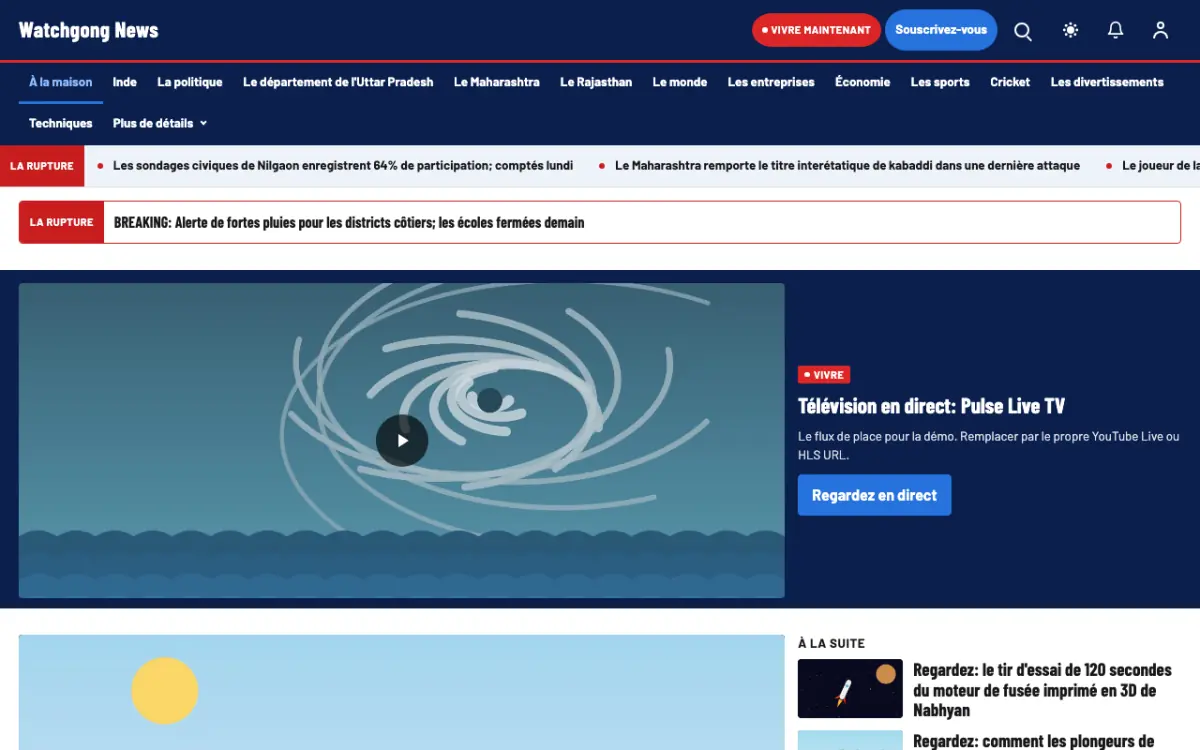Viewport: 1200px width, 750px height.
Task: Open Les sports section
Action: 940,82
